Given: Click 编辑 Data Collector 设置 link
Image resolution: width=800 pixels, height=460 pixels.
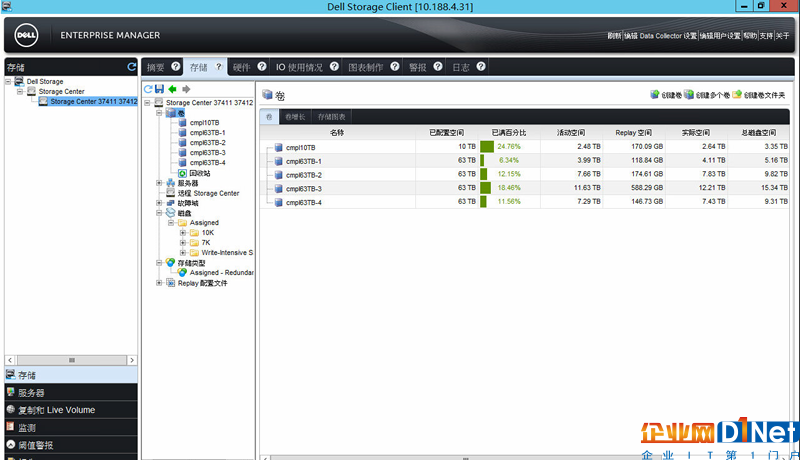Looking at the screenshot, I should tap(660, 36).
